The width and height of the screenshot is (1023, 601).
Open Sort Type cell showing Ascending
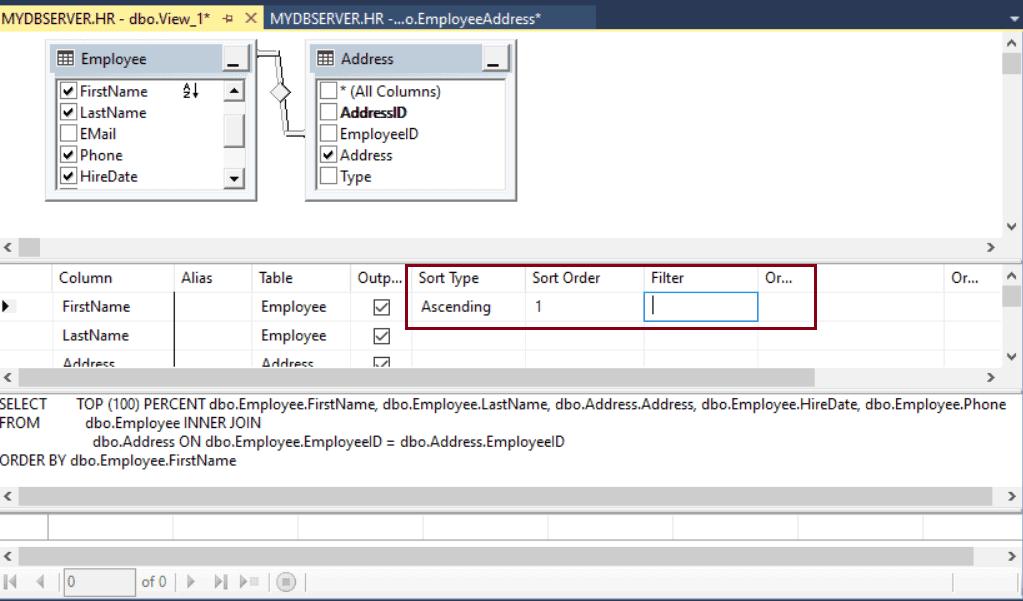click(464, 307)
